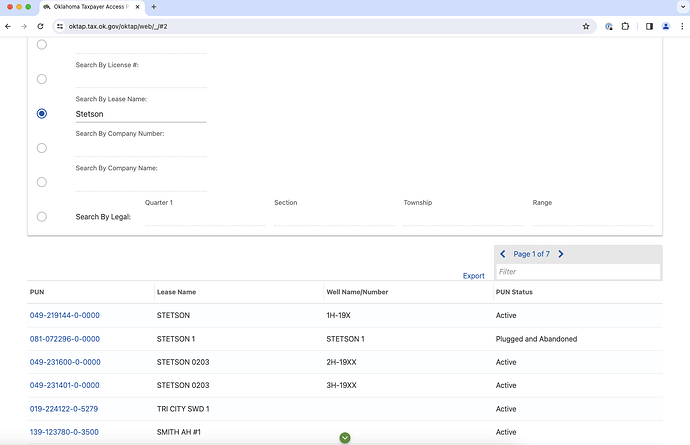Image resolution: width=690 pixels, height=445 pixels.
Task: Sort by the Well Name/Number column header
Action: 357,292
